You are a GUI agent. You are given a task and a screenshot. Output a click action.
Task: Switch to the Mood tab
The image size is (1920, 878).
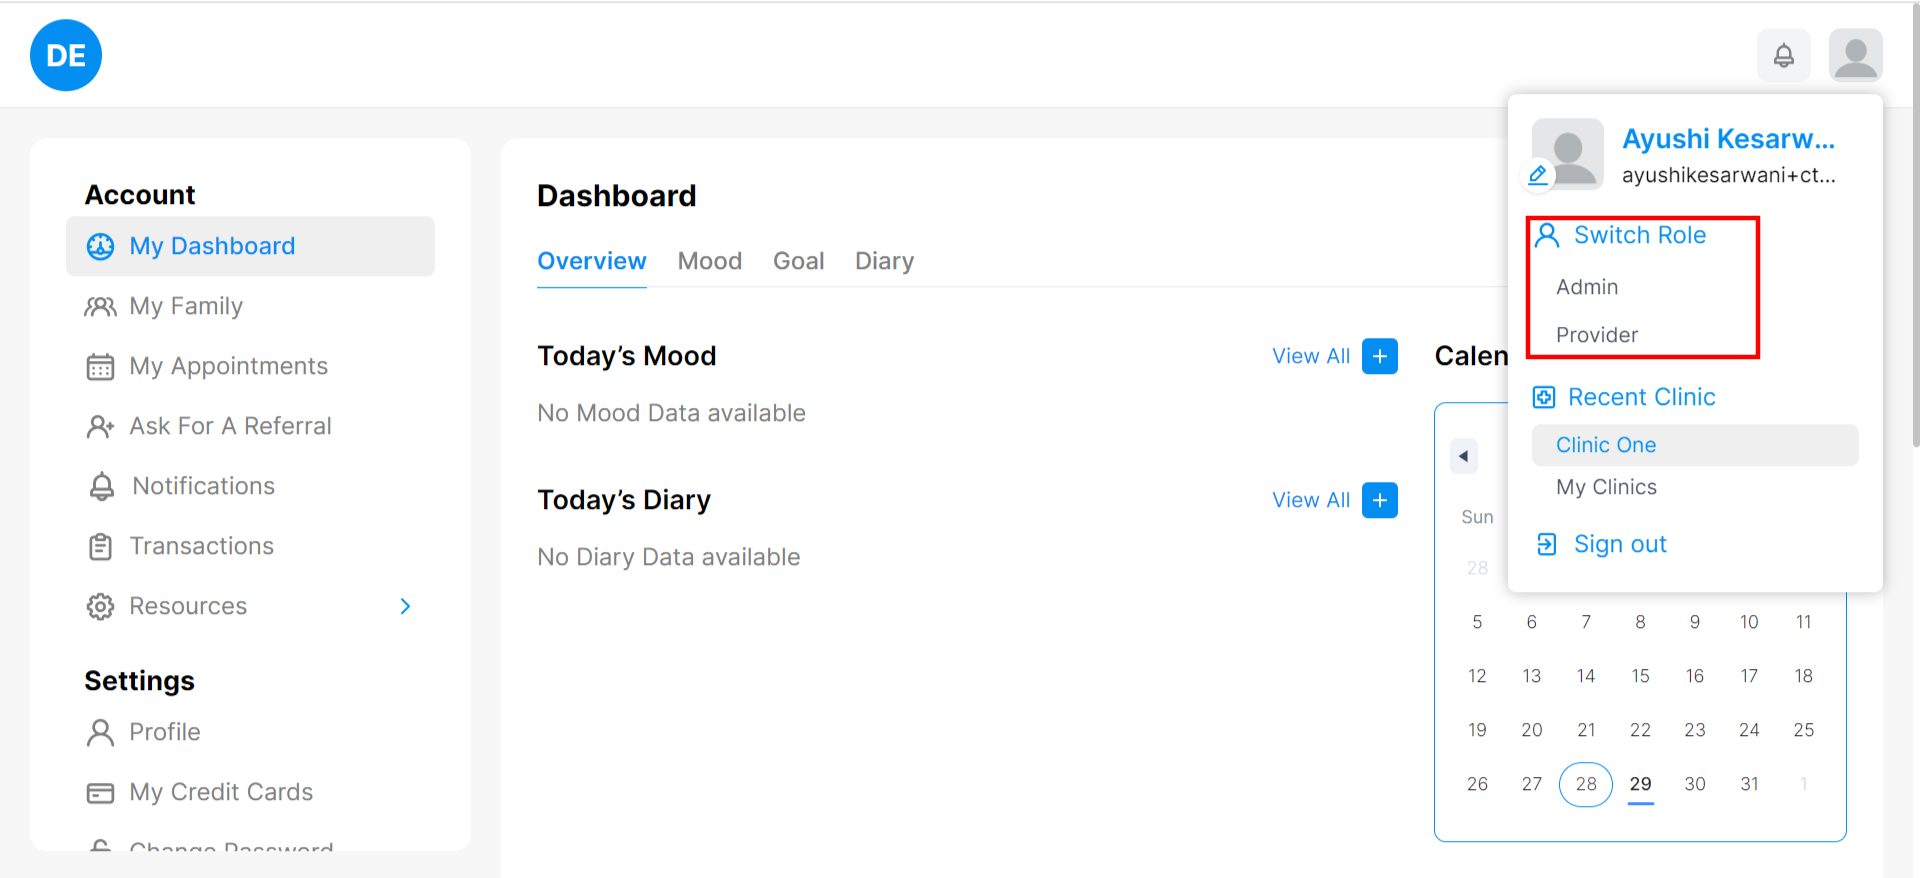709,261
